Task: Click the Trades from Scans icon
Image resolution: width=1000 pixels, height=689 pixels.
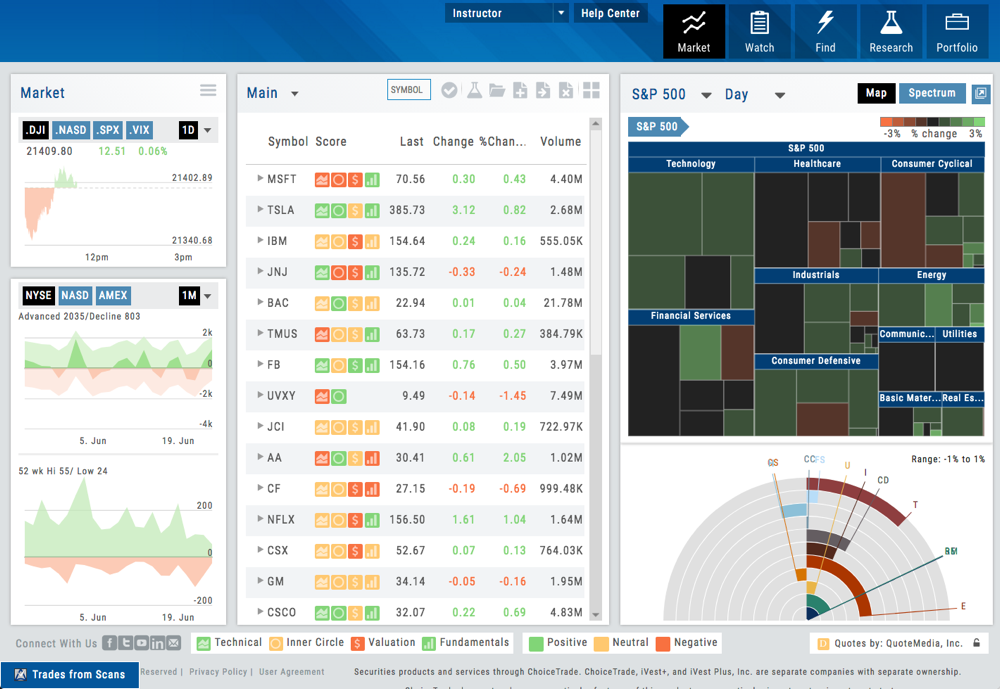Action: click(x=20, y=674)
